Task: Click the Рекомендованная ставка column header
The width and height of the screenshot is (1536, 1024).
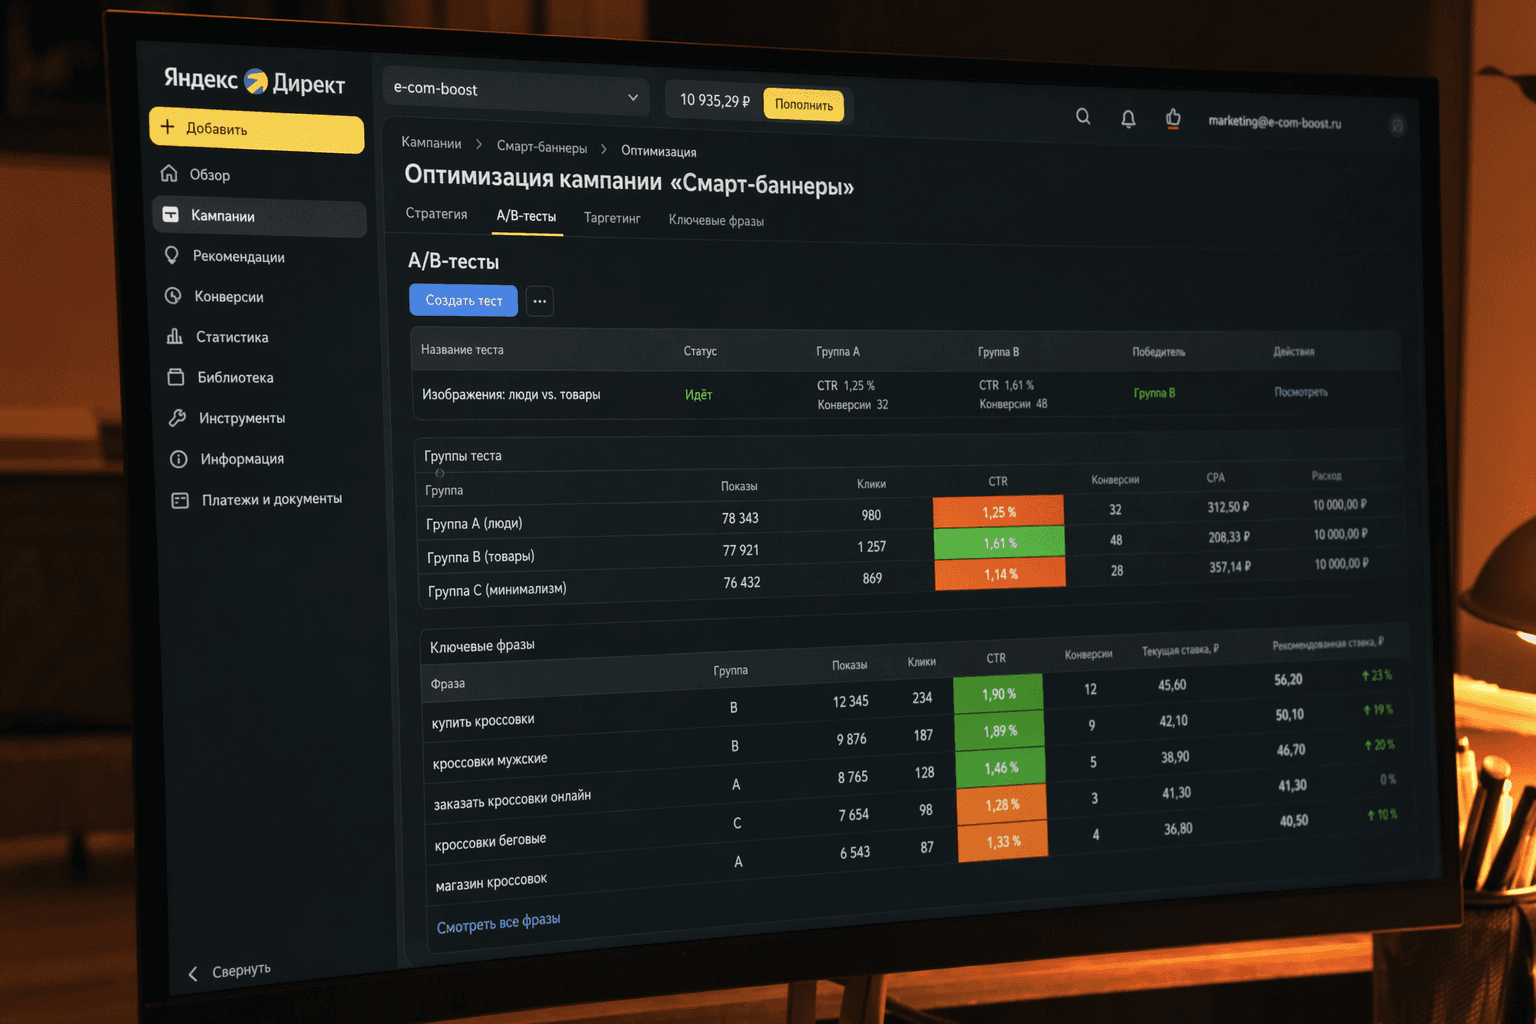Action: (1328, 643)
